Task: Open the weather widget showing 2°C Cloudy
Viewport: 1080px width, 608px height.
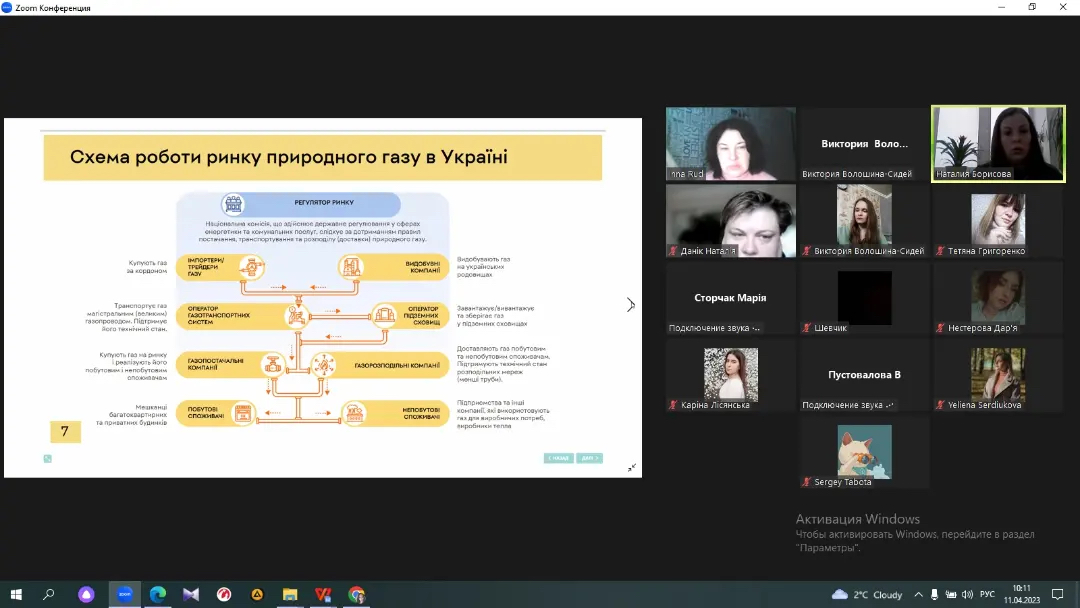Action: pos(867,594)
